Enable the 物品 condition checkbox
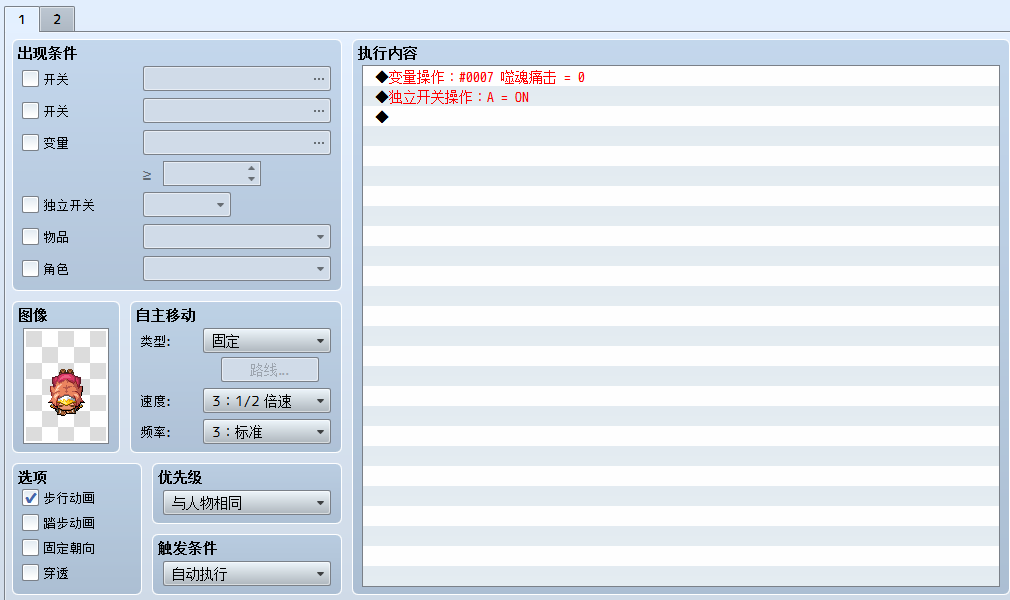The image size is (1010, 600). click(x=30, y=237)
